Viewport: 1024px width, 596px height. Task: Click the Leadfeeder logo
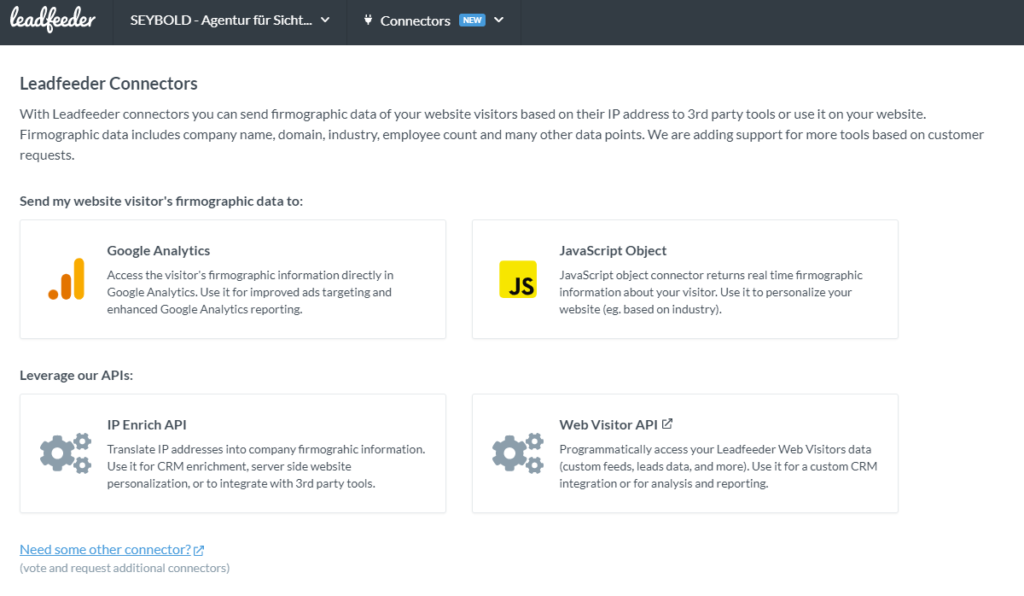(x=52, y=20)
